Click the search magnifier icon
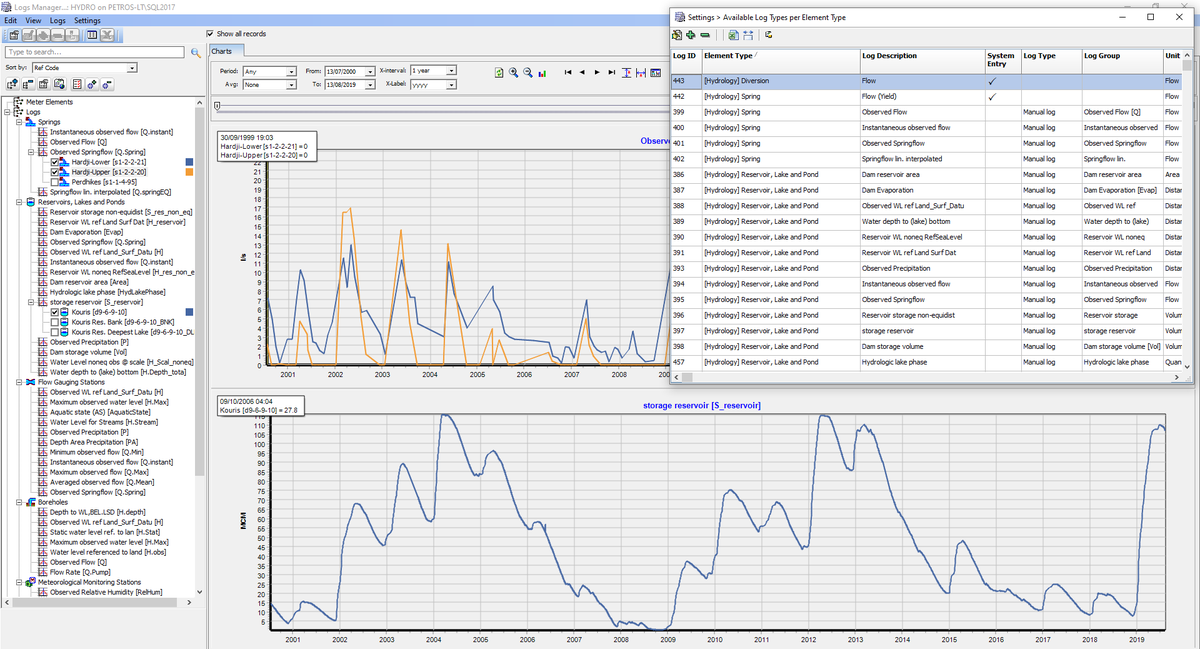 pos(196,52)
